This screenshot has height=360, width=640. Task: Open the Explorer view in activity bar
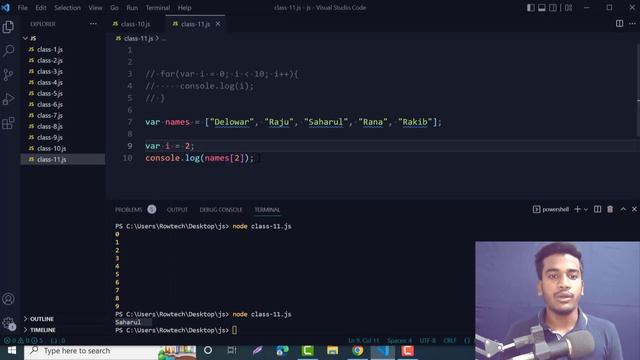pyautogui.click(x=8, y=27)
